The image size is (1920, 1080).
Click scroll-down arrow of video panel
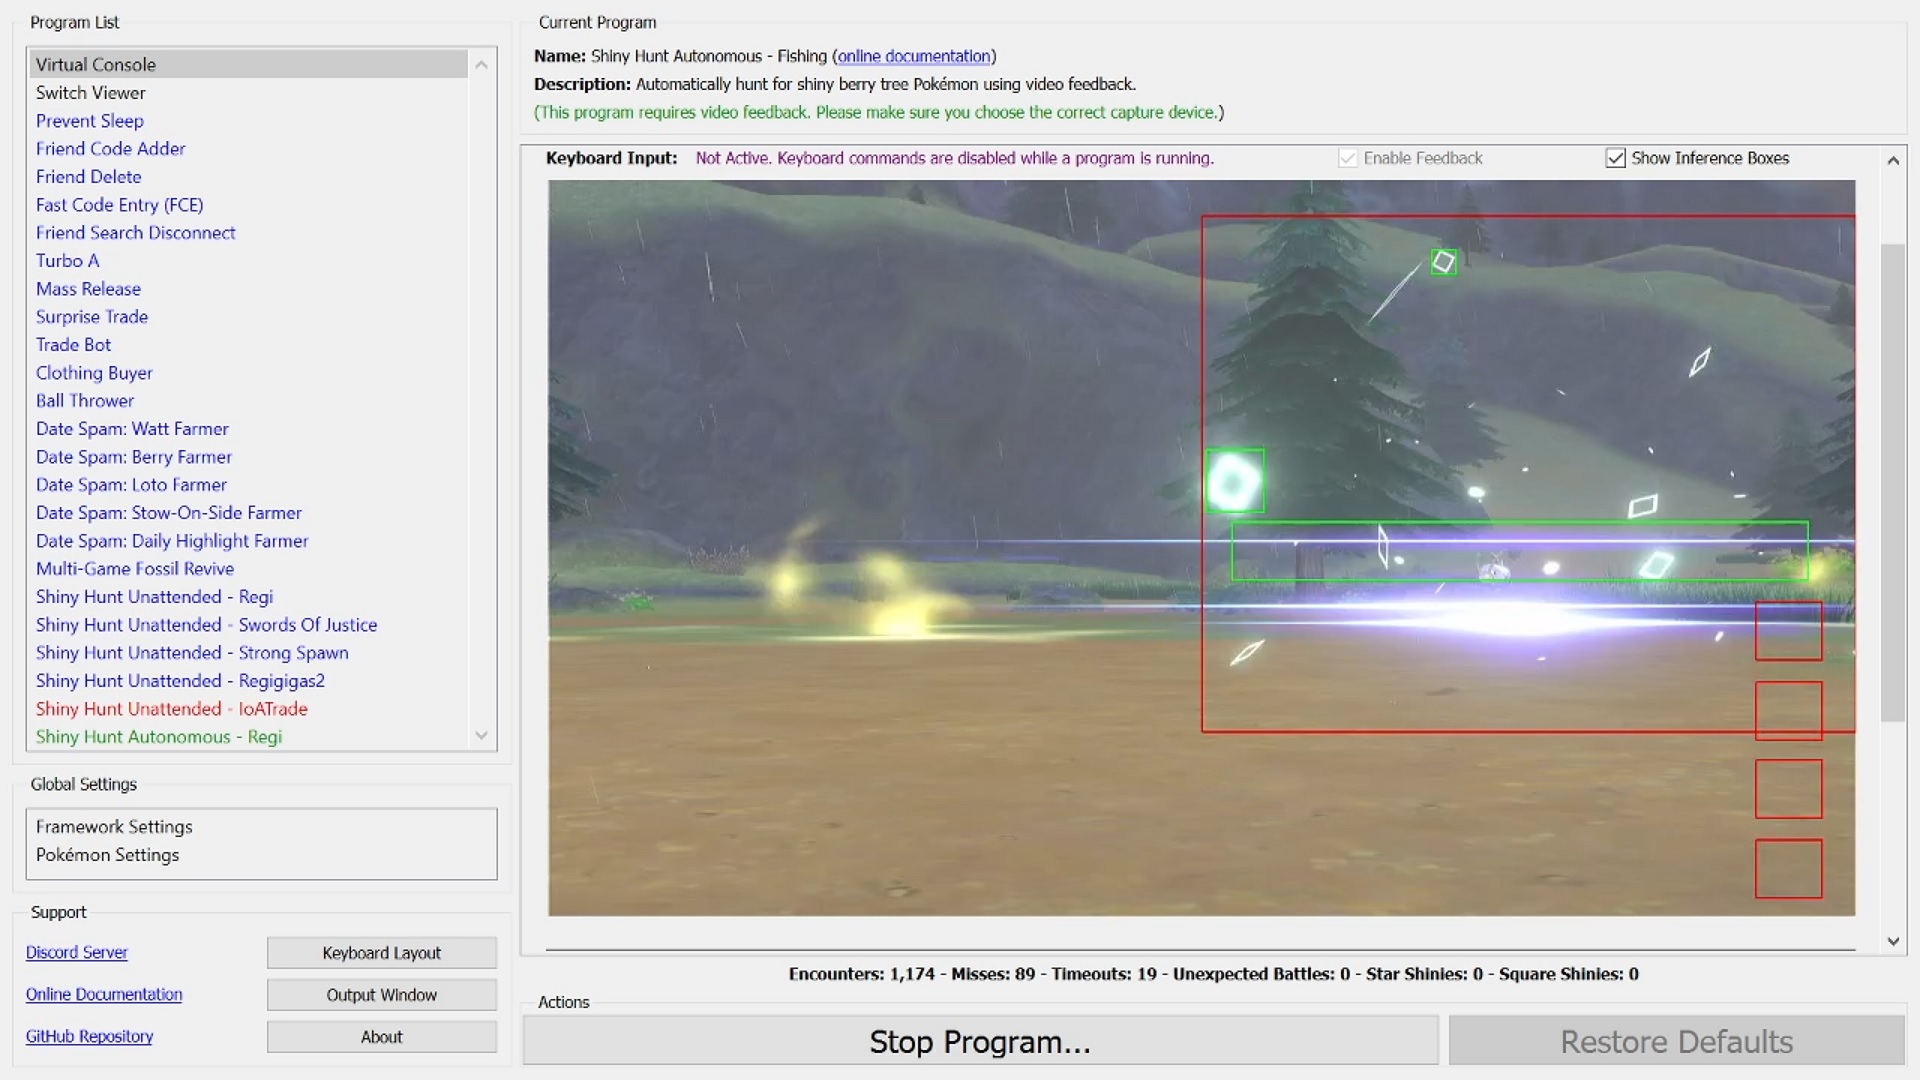point(1892,941)
